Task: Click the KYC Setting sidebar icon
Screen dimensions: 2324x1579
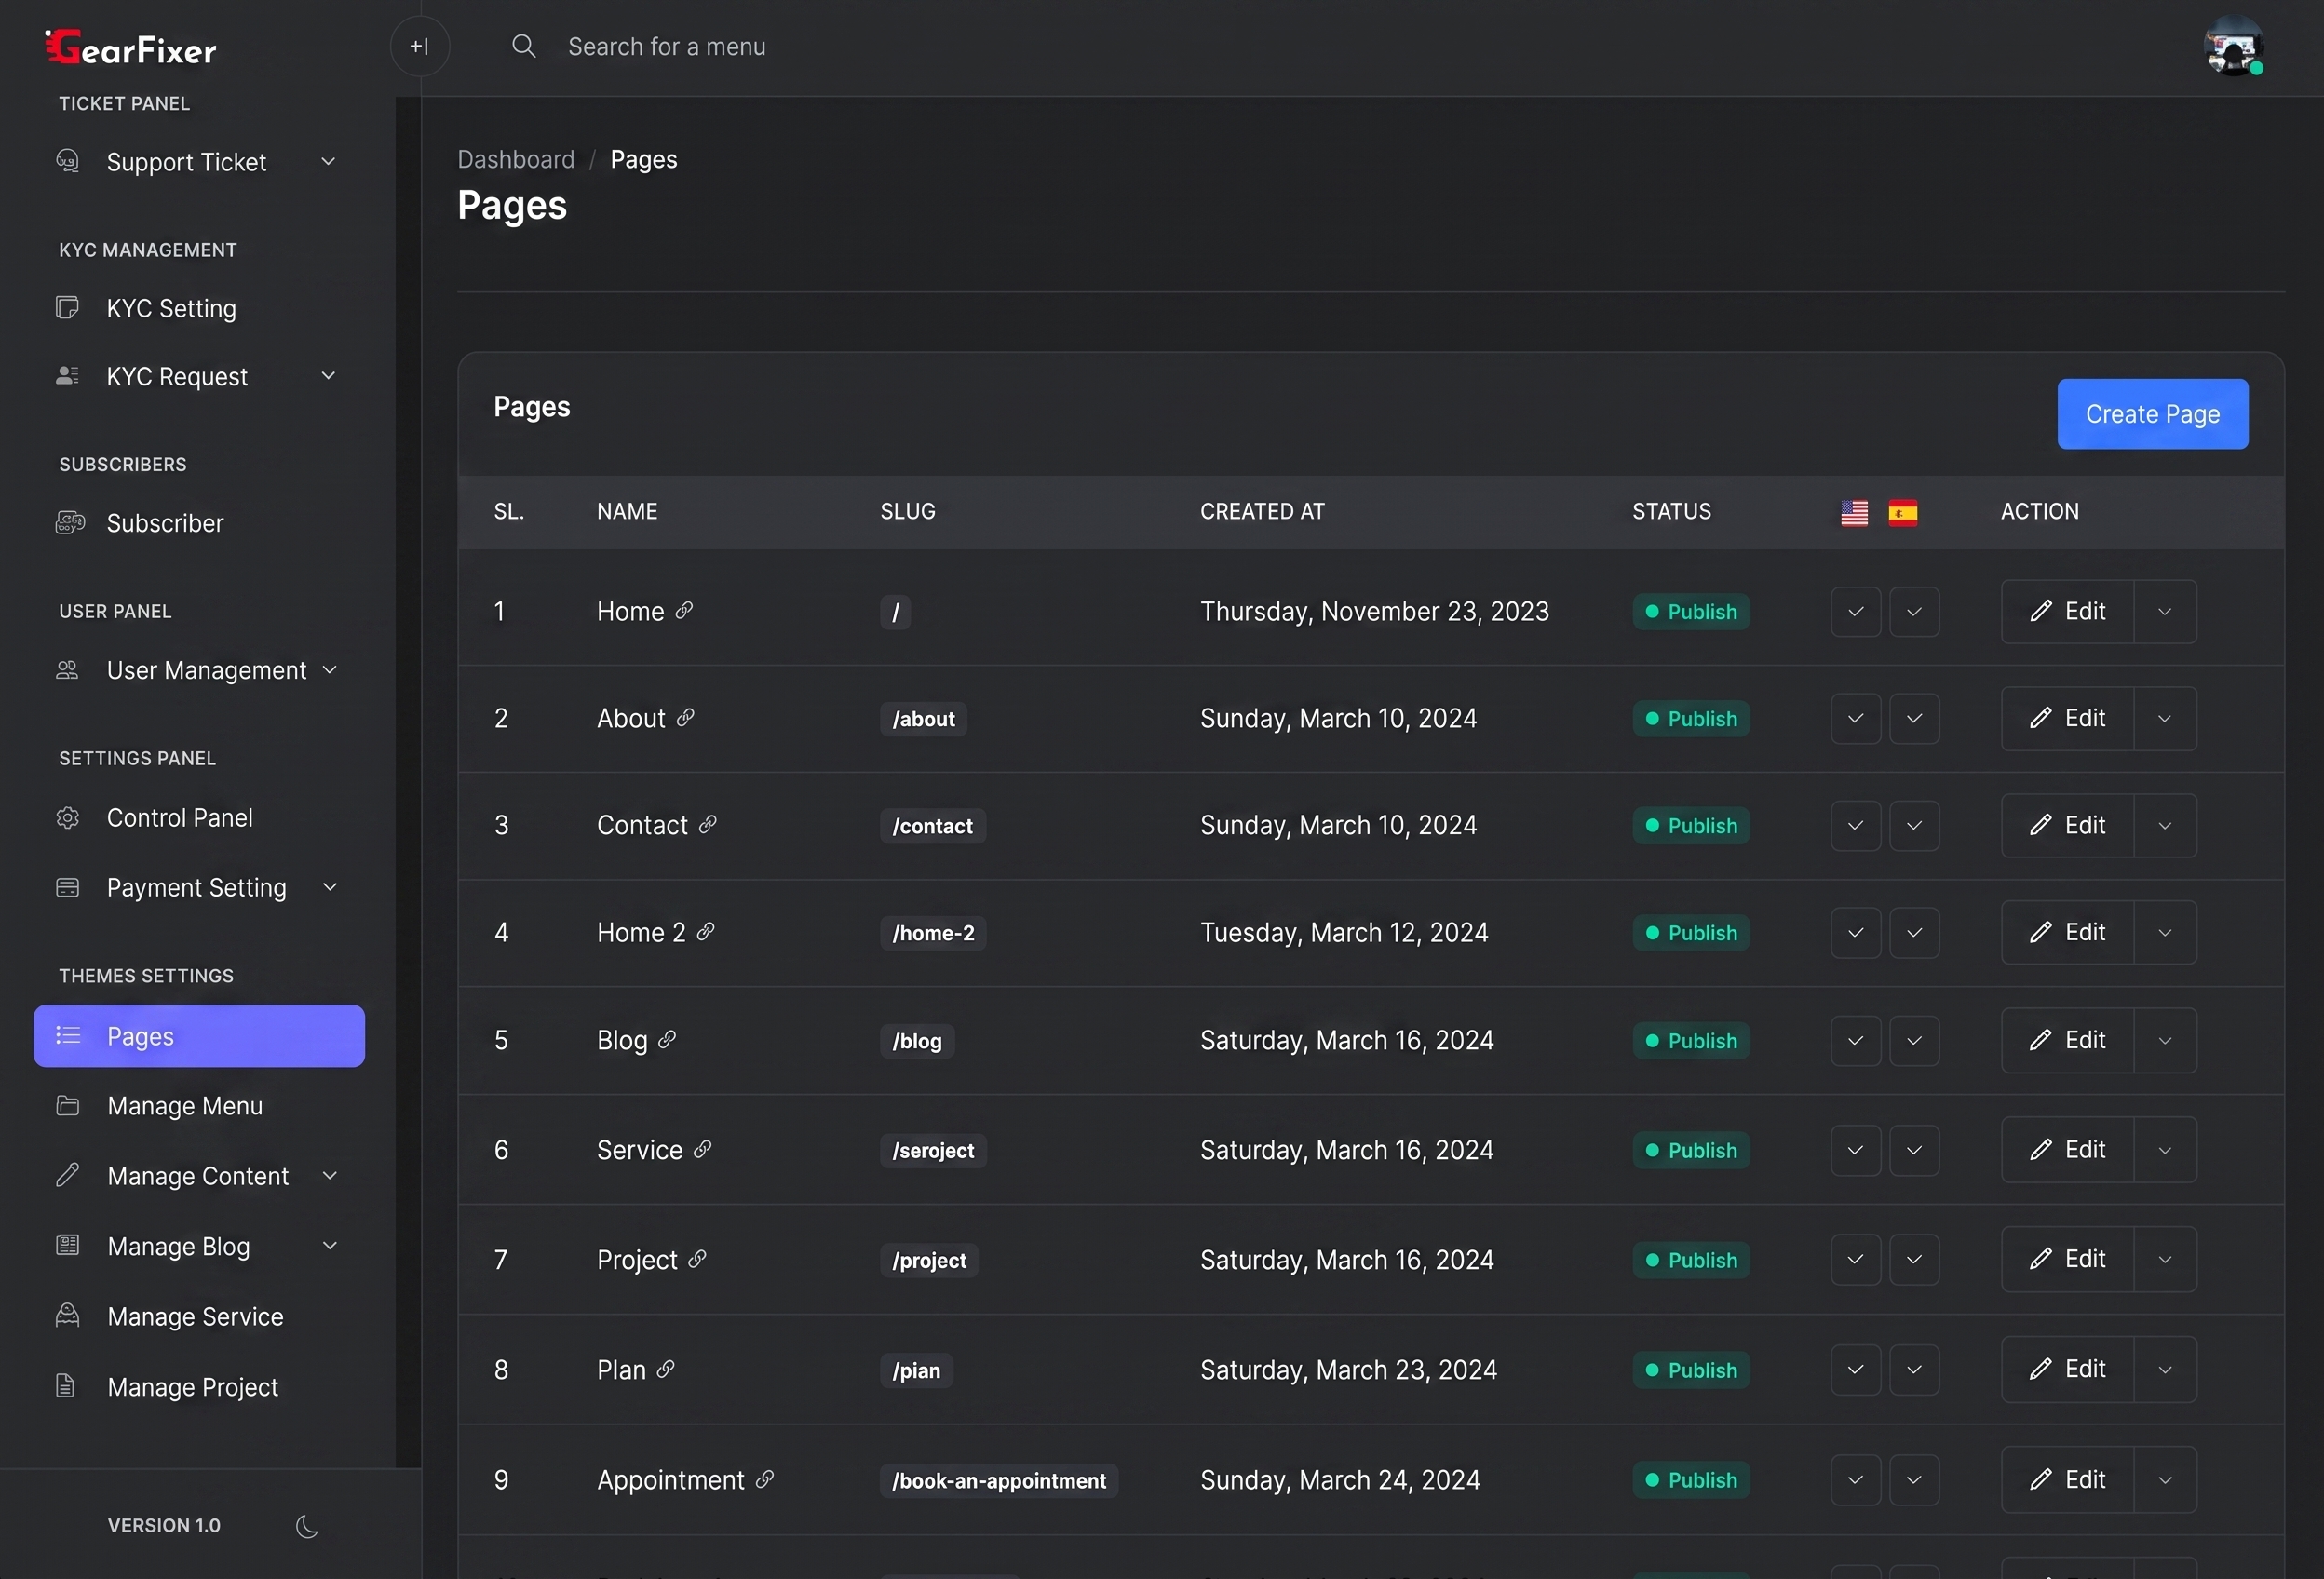Action: (67, 307)
